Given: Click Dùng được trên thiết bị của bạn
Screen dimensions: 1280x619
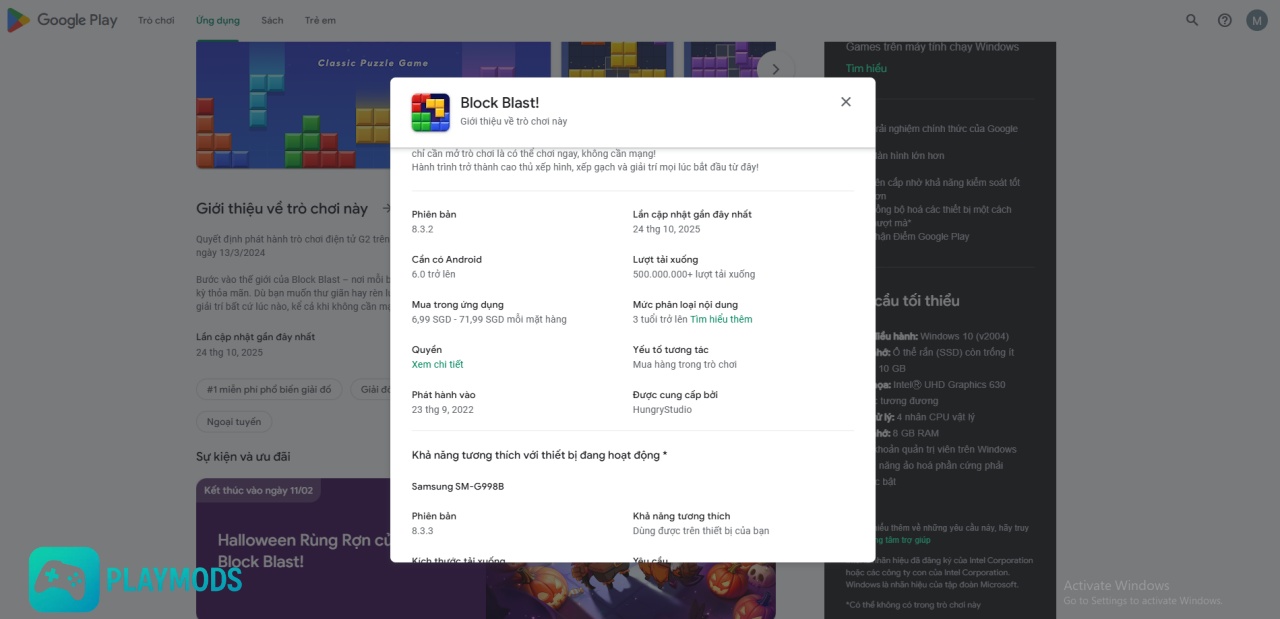Looking at the screenshot, I should (x=701, y=531).
